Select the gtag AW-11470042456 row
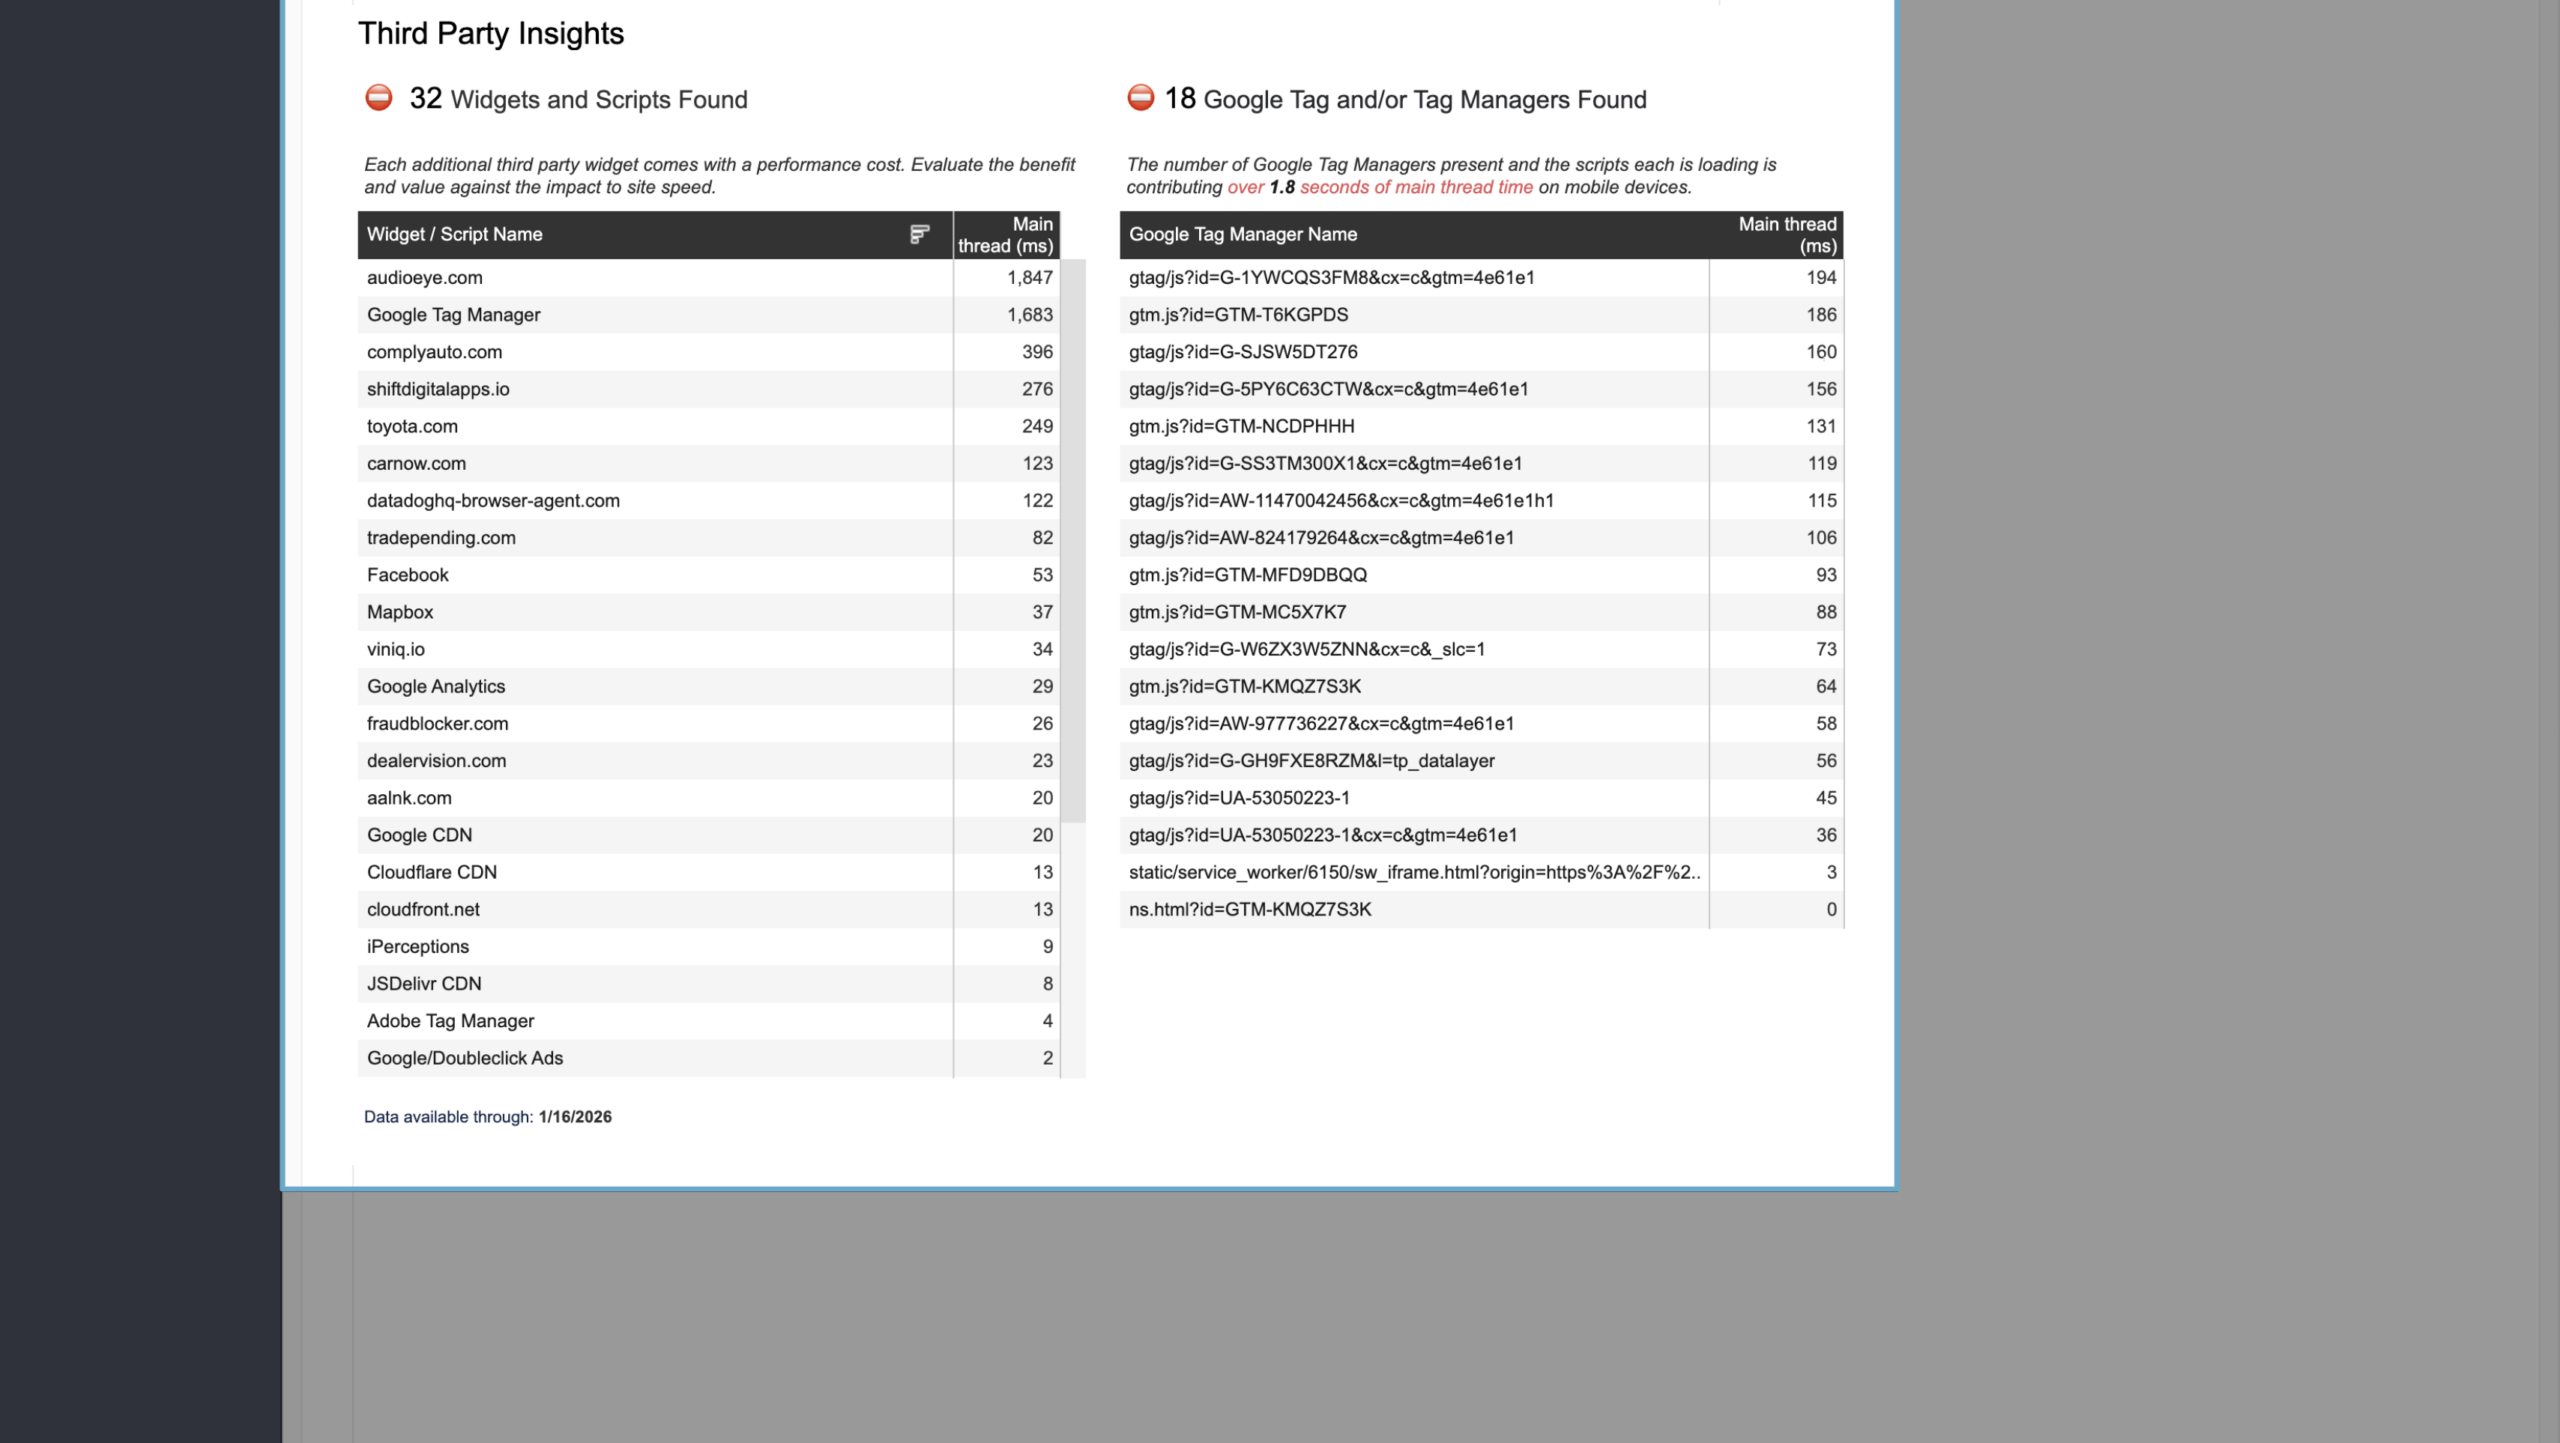 (1481, 500)
